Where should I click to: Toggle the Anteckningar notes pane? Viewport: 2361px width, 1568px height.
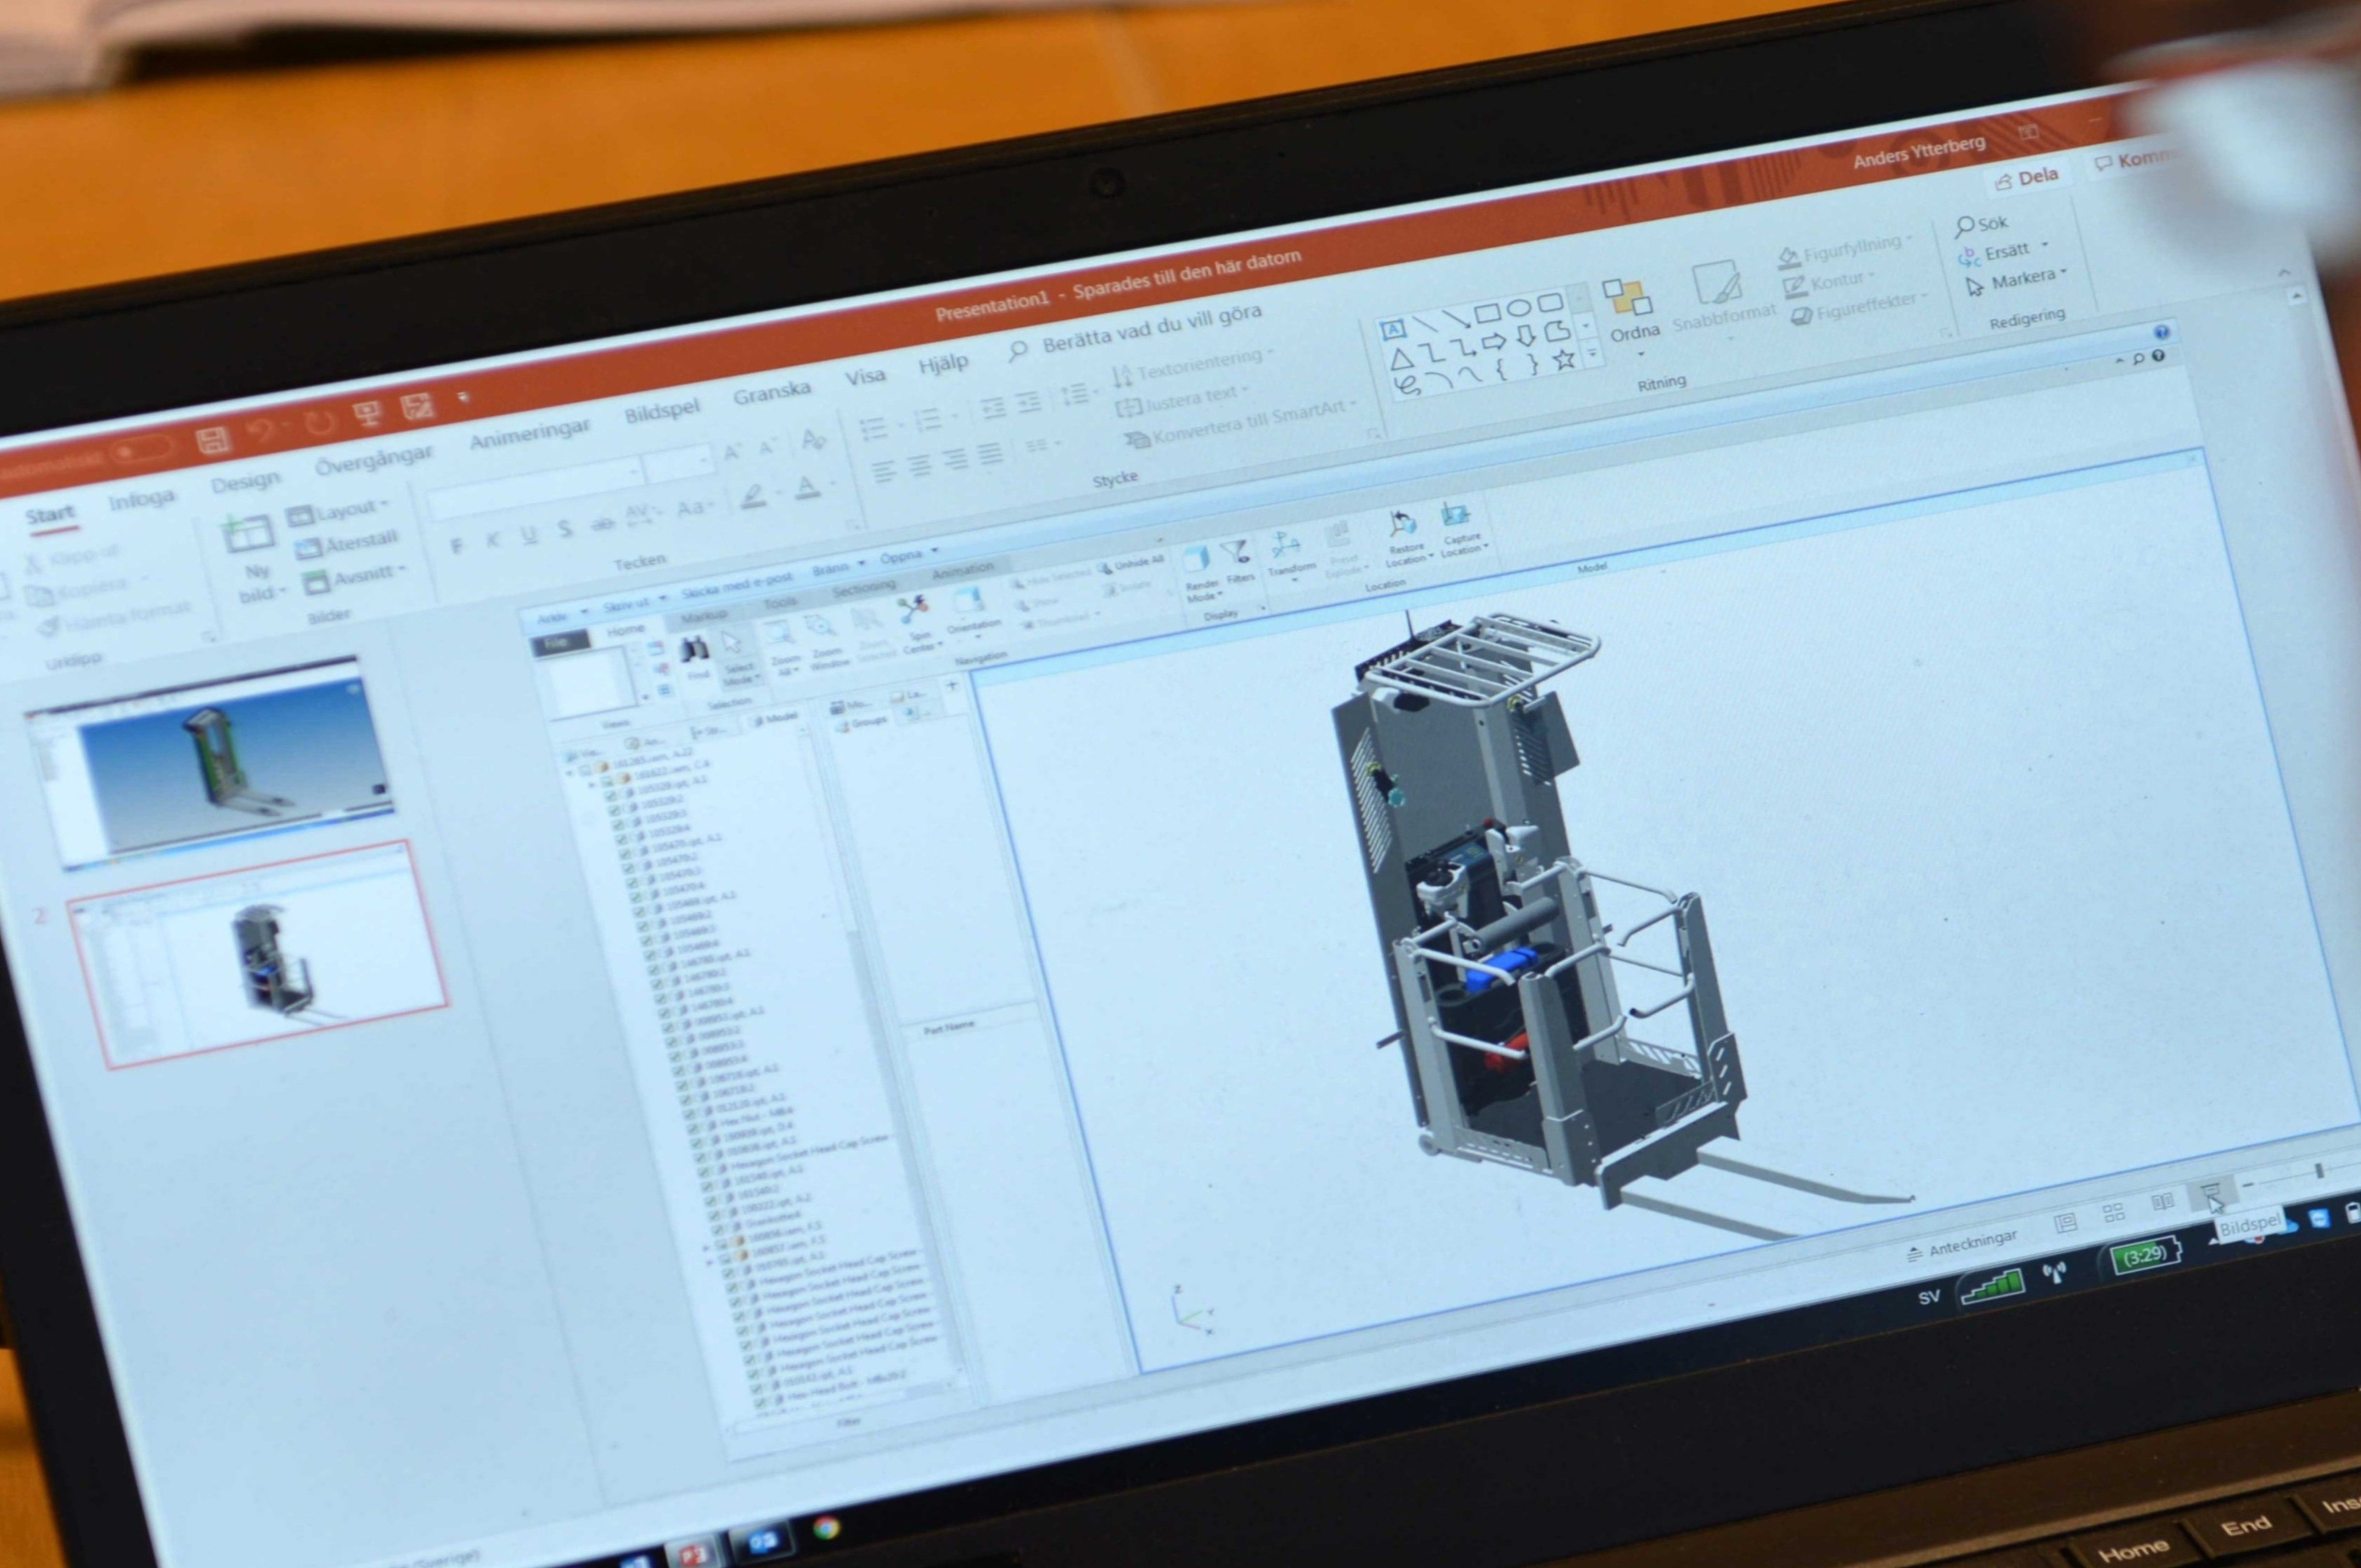click(x=1962, y=1246)
